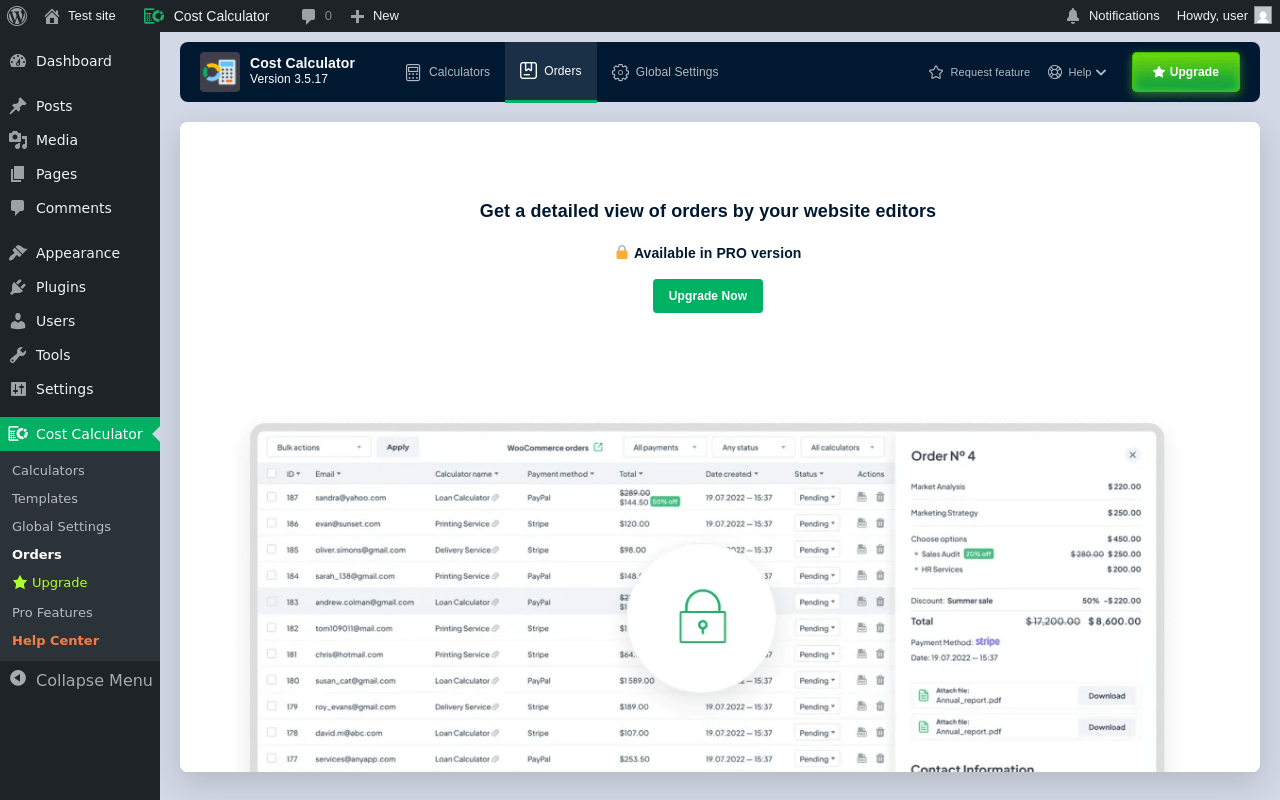Click the green Upgrade header button
Image resolution: width=1280 pixels, height=800 pixels.
click(x=1186, y=72)
